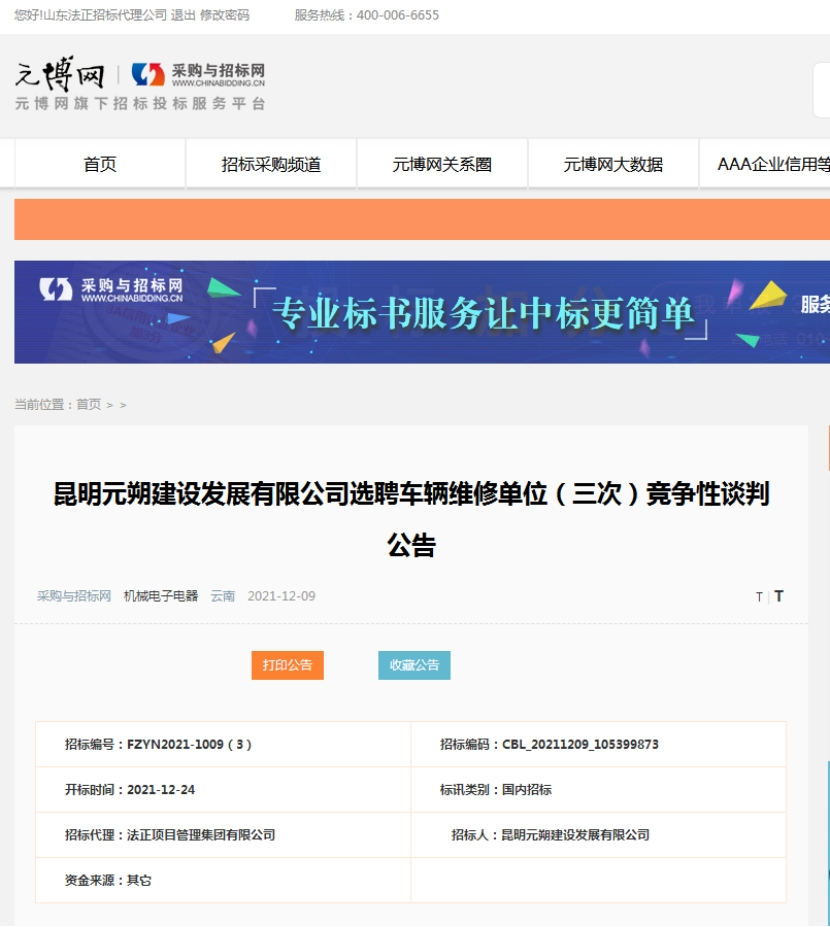The image size is (830, 927).
Task: Click the 元博网 calligraphy logo
Action: click(59, 75)
